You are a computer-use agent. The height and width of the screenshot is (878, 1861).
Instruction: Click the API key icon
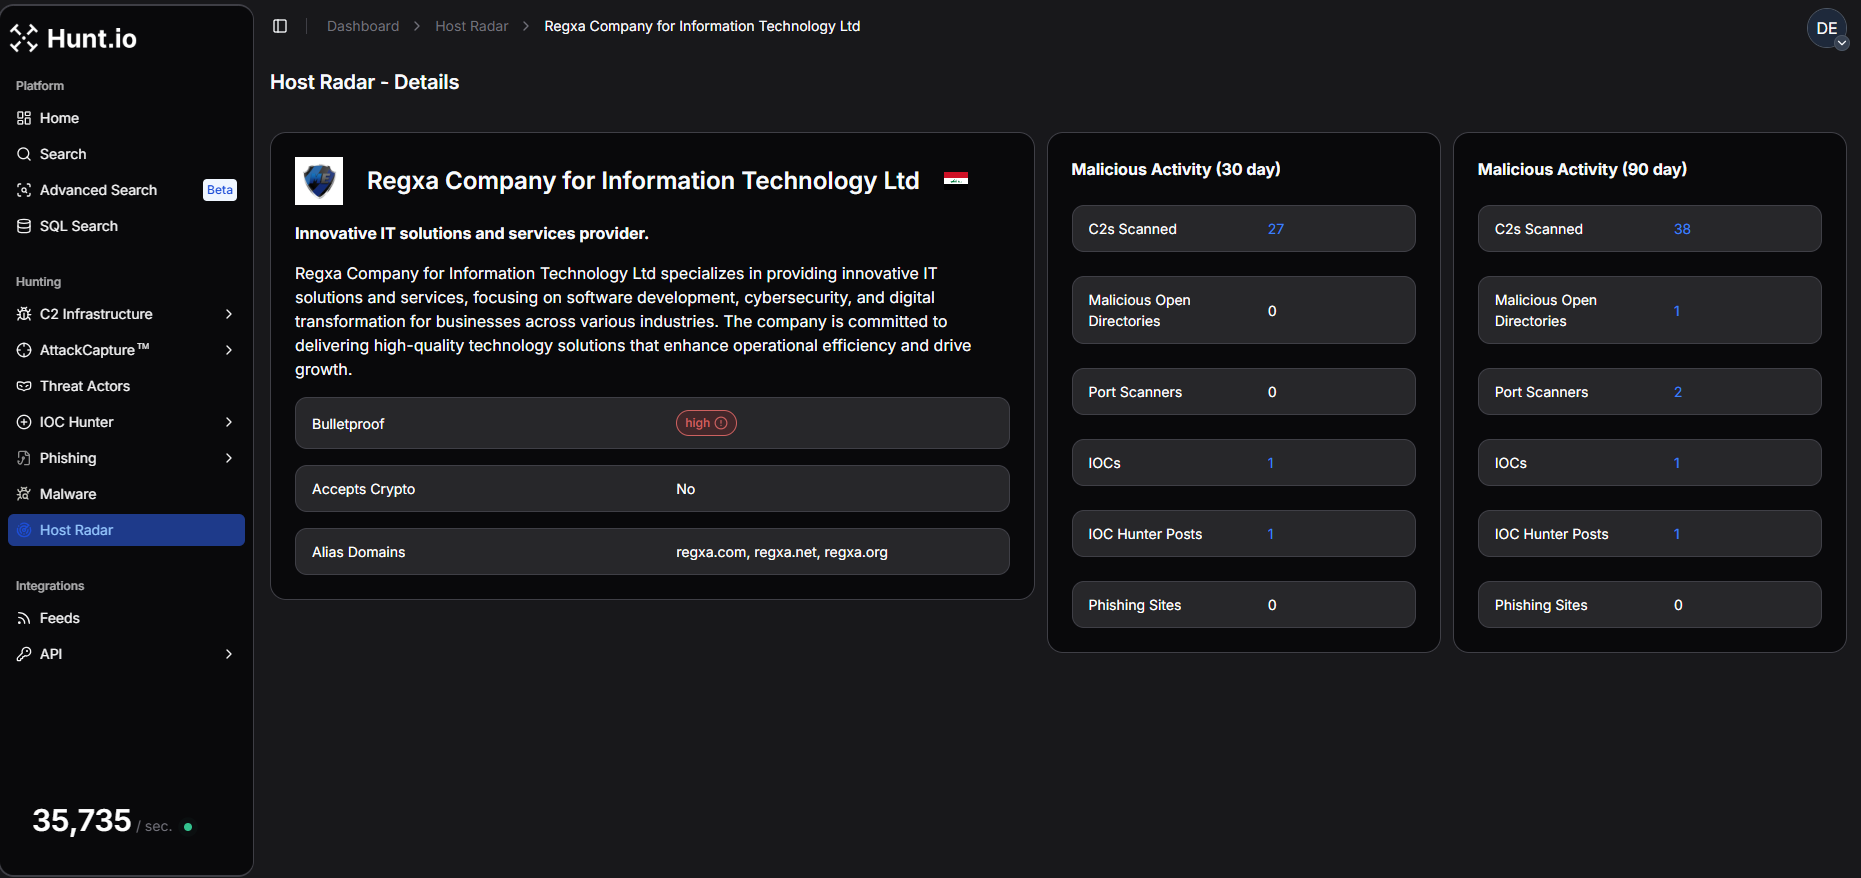coord(24,654)
